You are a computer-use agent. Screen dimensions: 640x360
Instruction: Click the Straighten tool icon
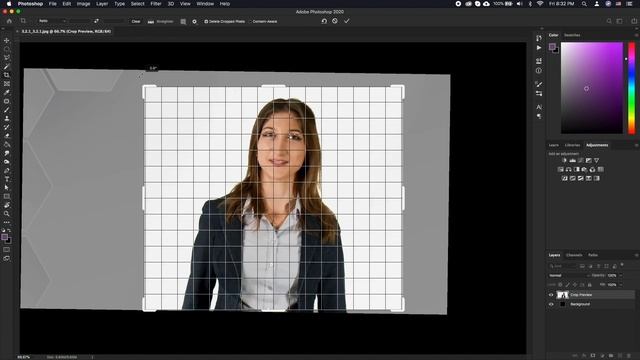(x=151, y=22)
